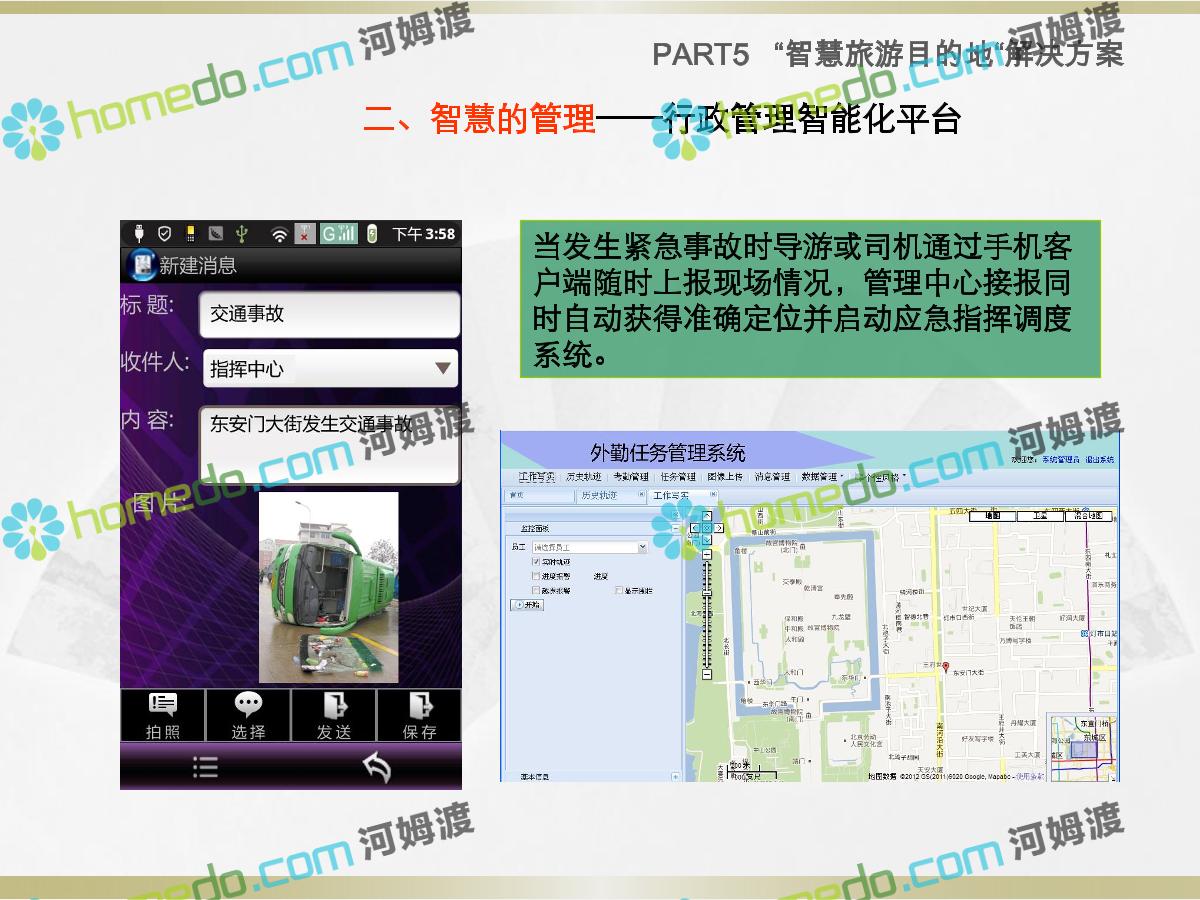The image size is (1200, 900).
Task: Enable the 越界报警 checkbox
Action: 536,590
